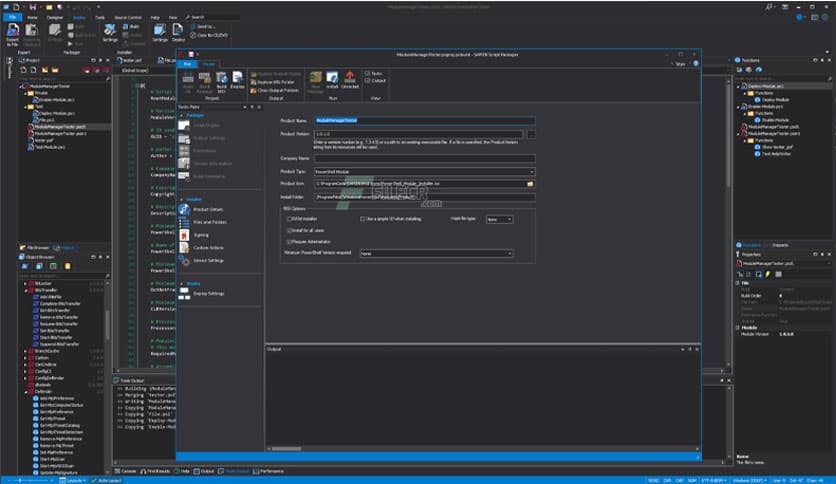Click Send to in main ribbon
The width and height of the screenshot is (836, 484).
pyautogui.click(x=202, y=27)
